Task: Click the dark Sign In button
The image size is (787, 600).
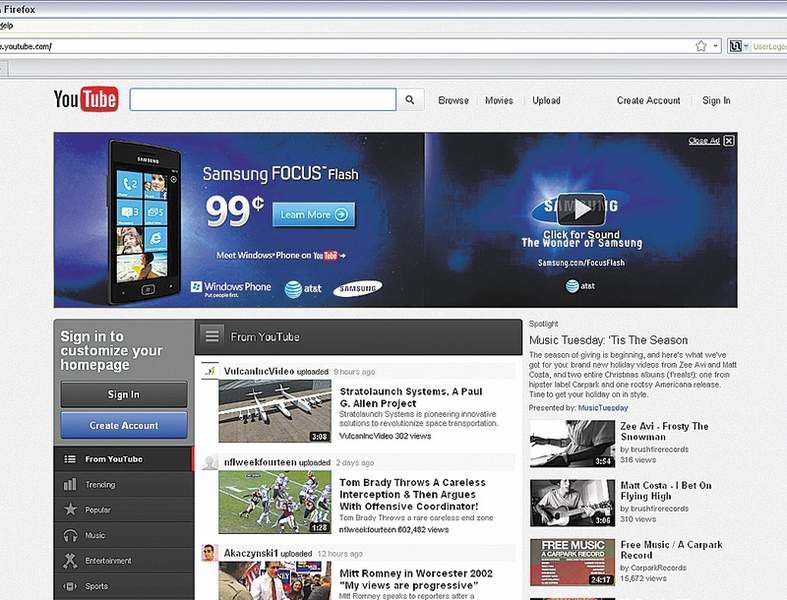Action: [x=124, y=394]
